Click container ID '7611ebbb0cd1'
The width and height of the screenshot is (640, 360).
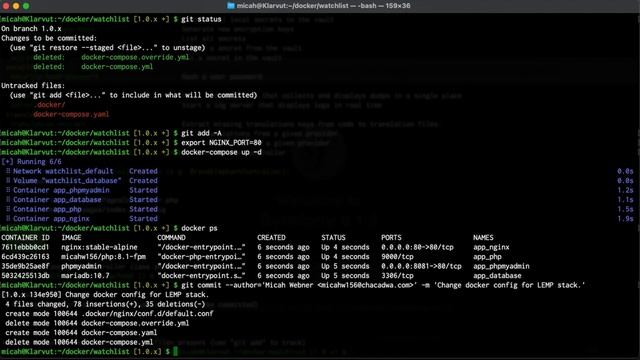point(25,247)
